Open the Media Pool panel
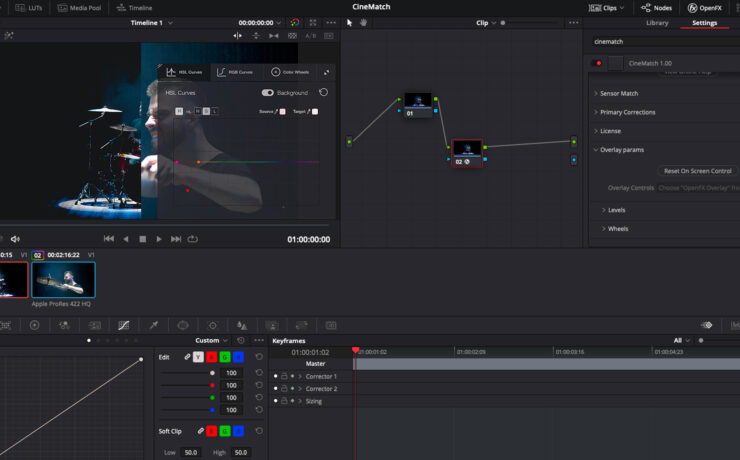This screenshot has height=460, width=740. point(79,8)
